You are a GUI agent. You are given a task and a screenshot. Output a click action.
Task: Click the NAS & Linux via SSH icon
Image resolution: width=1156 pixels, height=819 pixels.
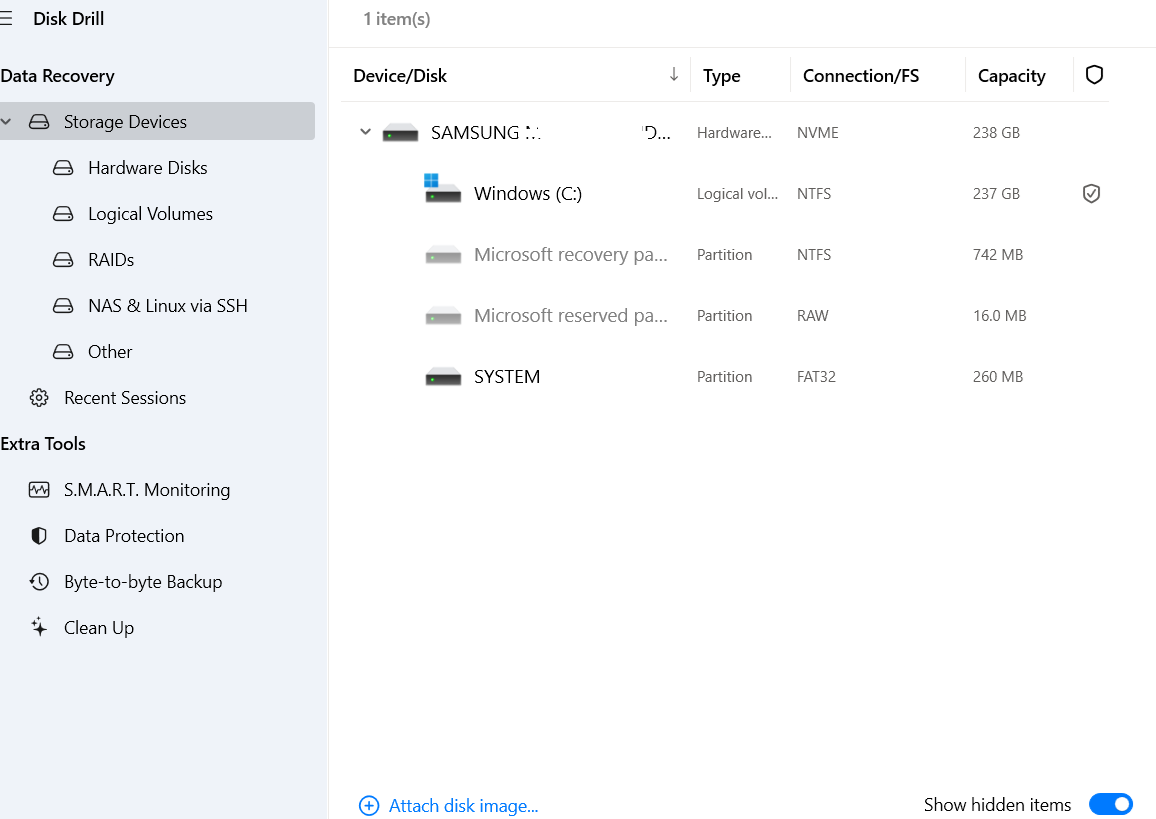(63, 306)
